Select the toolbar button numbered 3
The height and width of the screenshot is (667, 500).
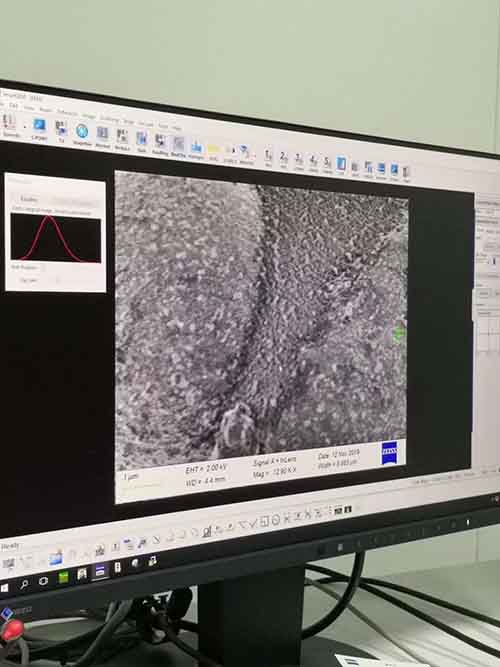click(x=299, y=159)
